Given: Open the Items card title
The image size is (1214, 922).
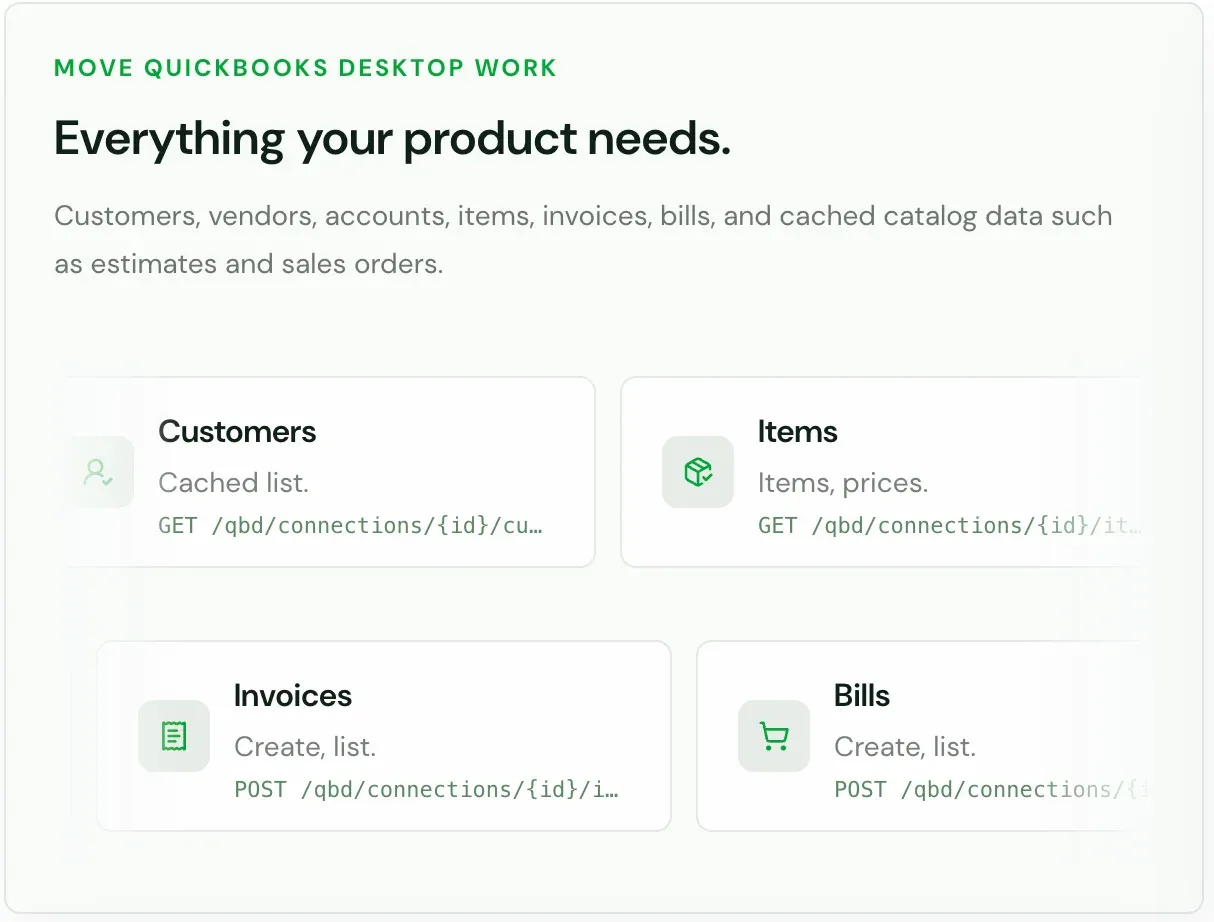Looking at the screenshot, I should (798, 432).
